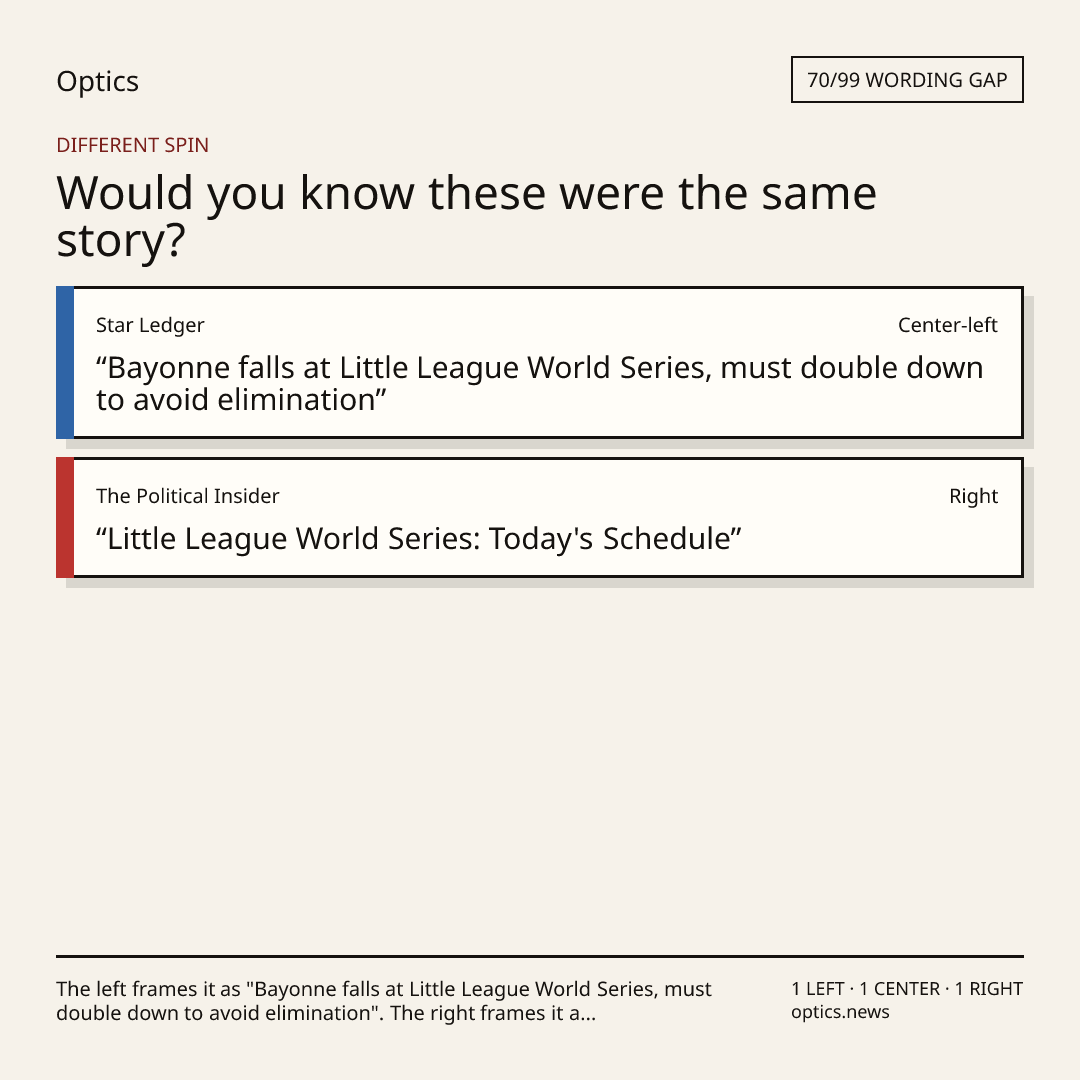Viewport: 1080px width, 1080px height.
Task: Click the footer divider line
Action: click(540, 957)
